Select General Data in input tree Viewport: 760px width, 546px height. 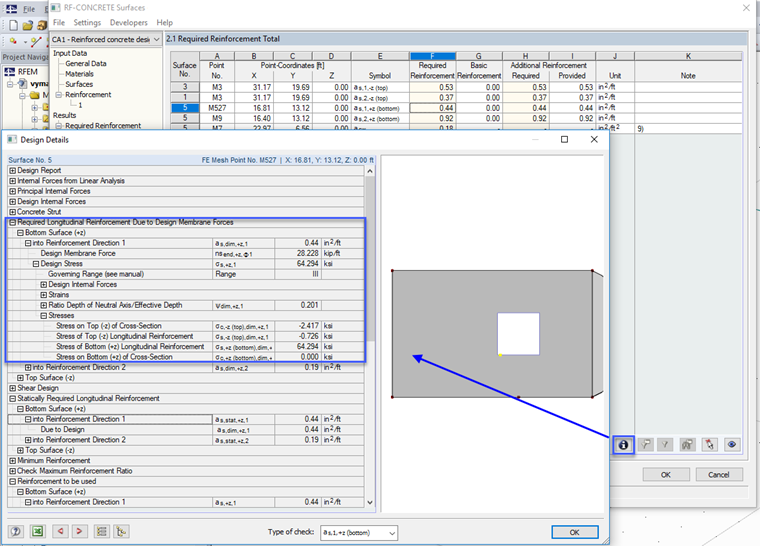[x=86, y=64]
